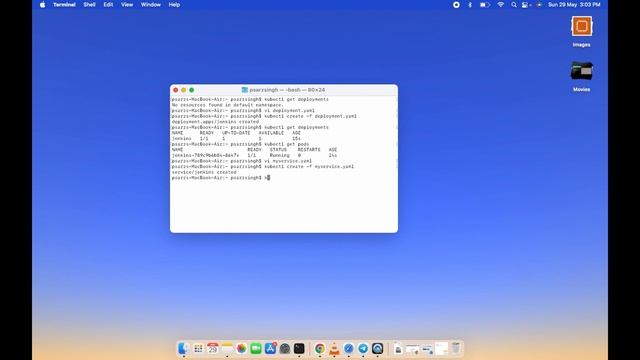Open FaceTime from the dock
This screenshot has width=640, height=360.
click(x=256, y=349)
